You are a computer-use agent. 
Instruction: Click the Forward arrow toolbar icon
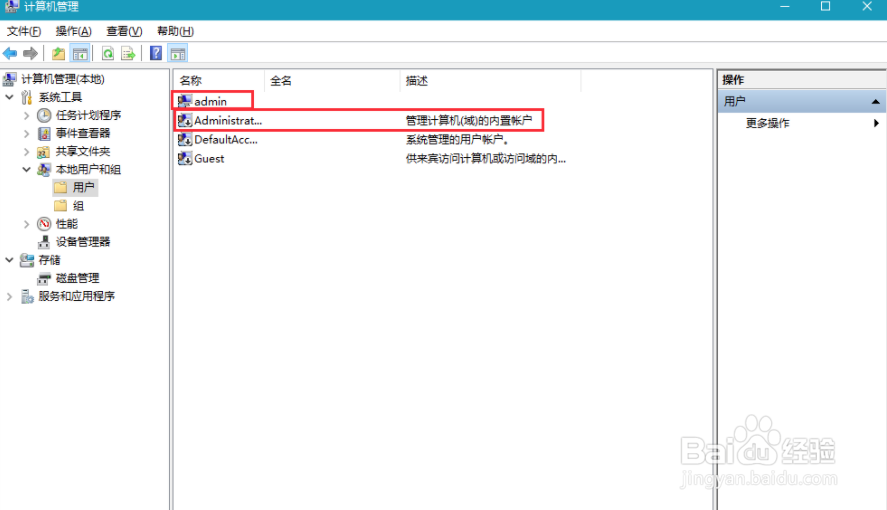pyautogui.click(x=31, y=54)
